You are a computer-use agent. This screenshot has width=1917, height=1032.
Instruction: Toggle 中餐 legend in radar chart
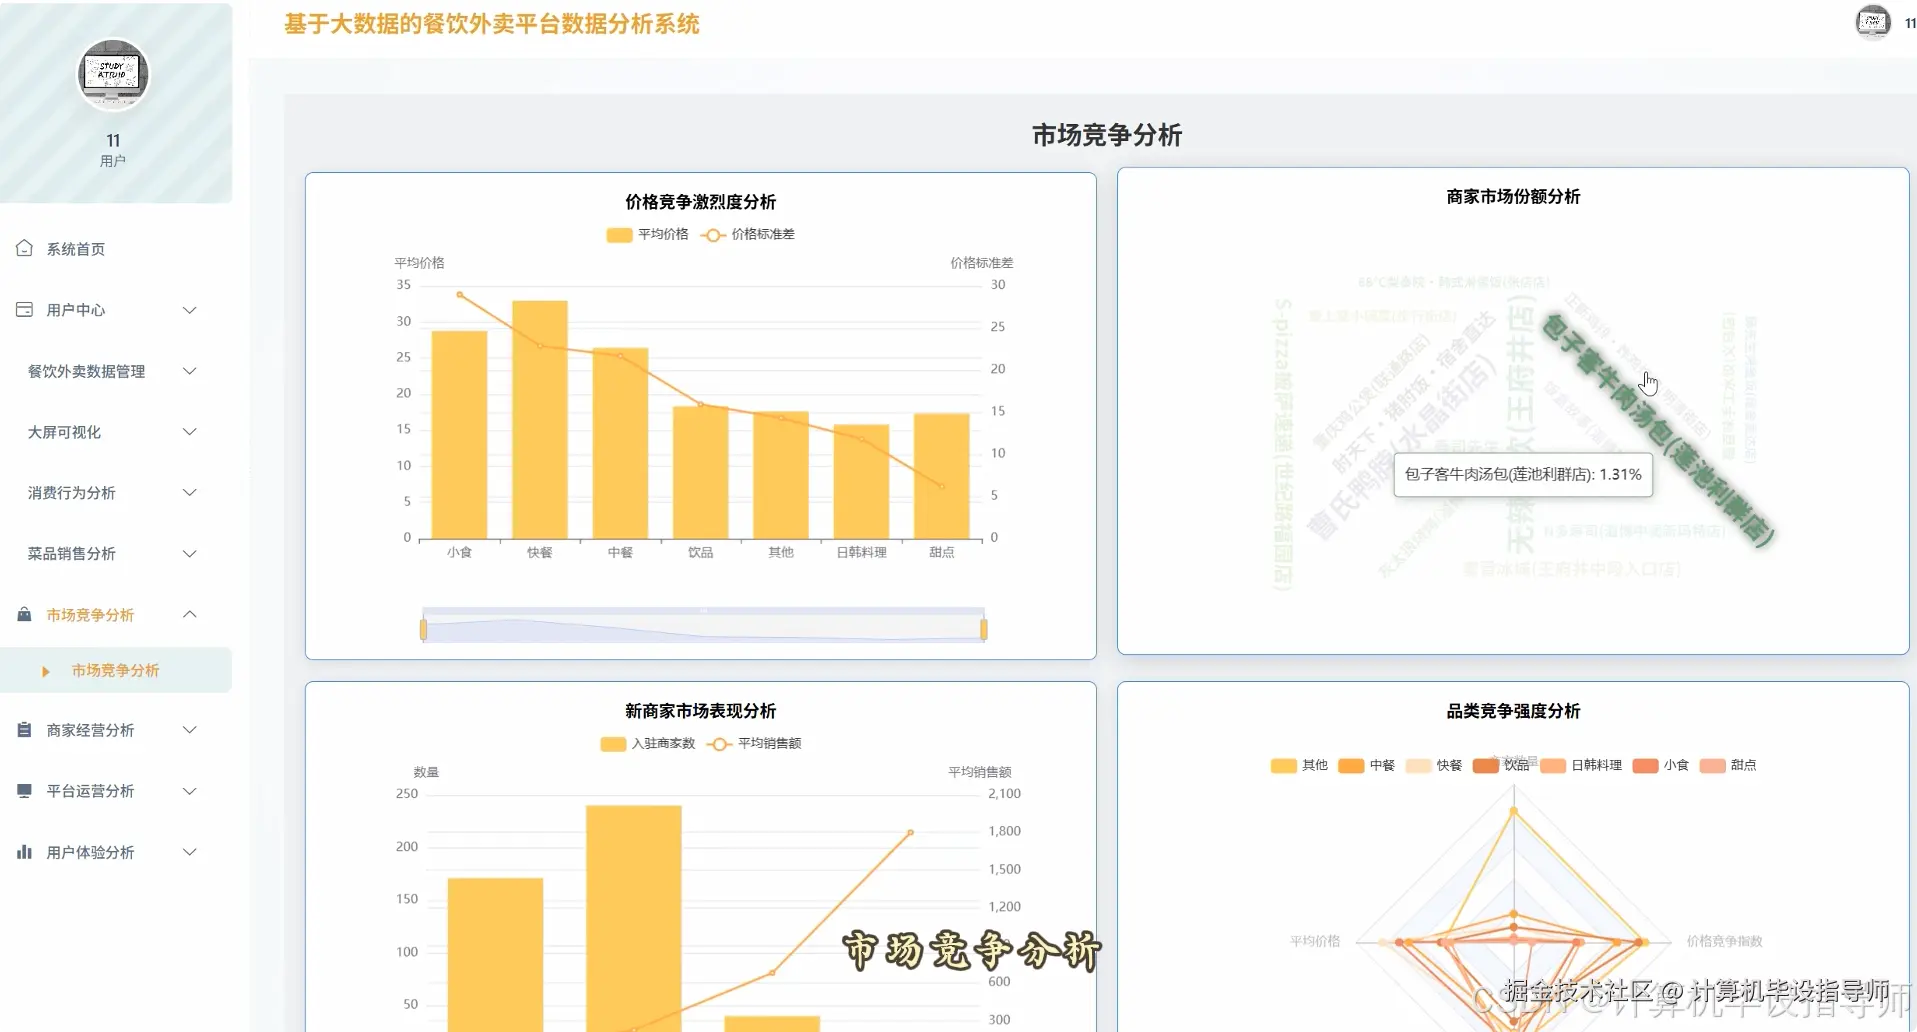click(x=1366, y=765)
